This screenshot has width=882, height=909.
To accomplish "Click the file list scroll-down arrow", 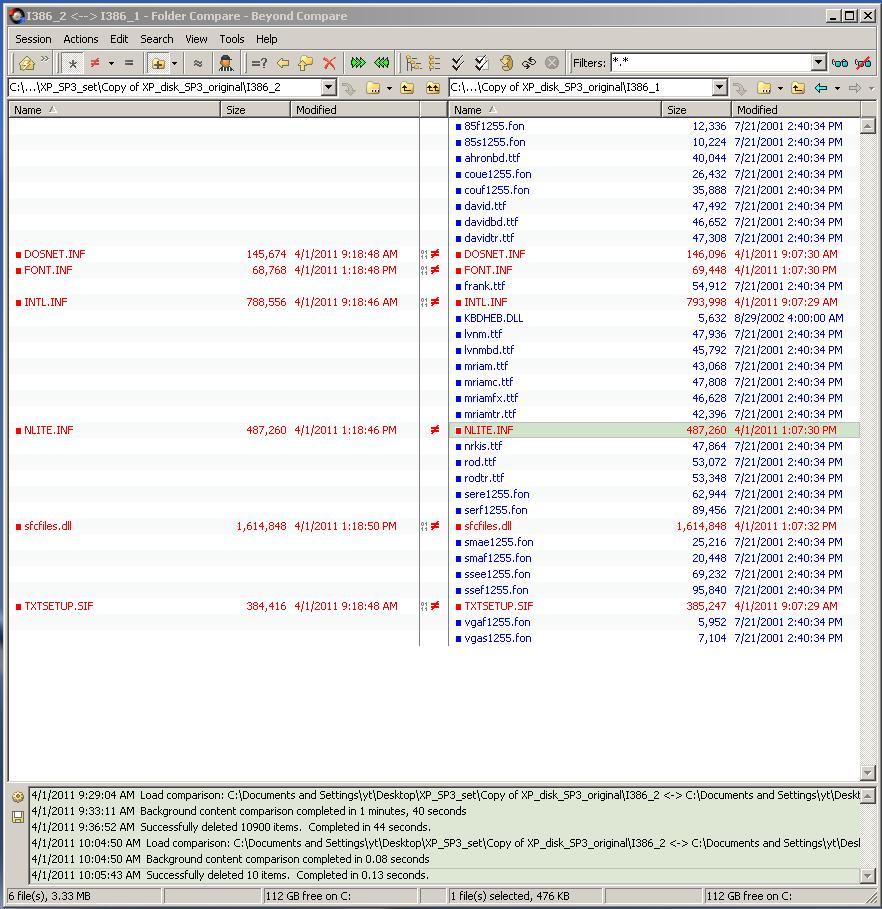I will 868,772.
